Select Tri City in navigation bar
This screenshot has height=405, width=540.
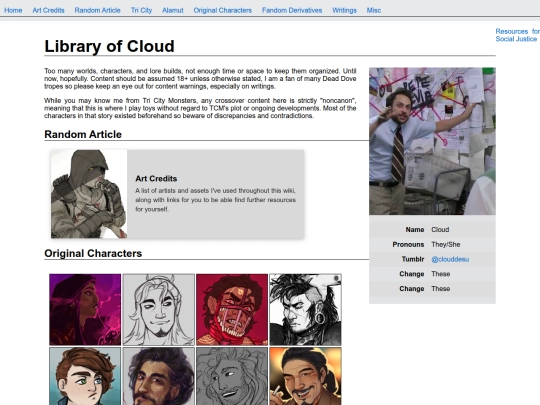(x=141, y=10)
